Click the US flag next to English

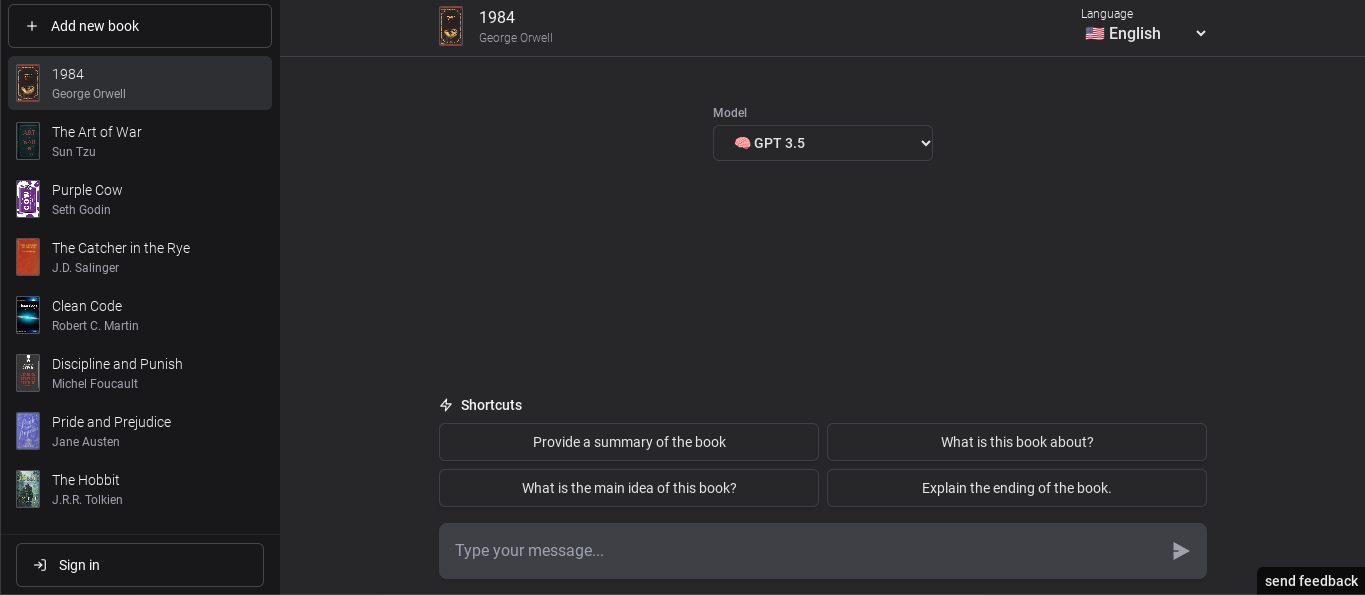(x=1094, y=33)
